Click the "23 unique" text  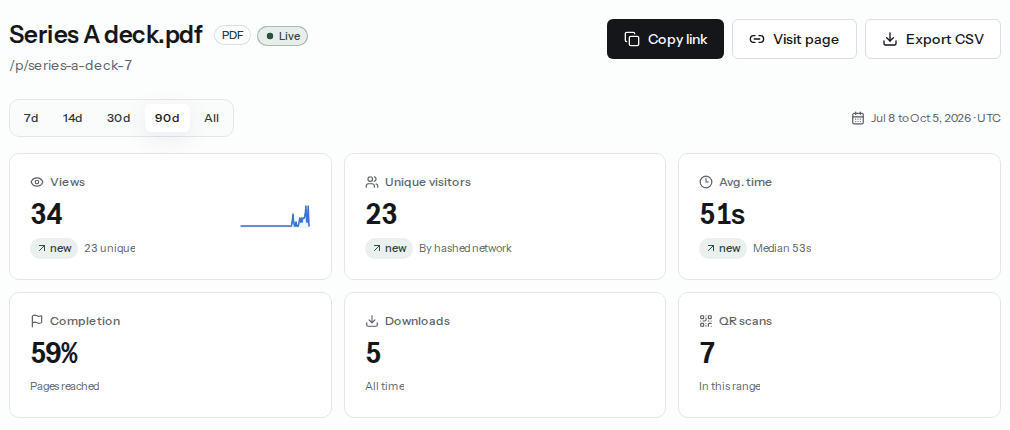click(x=110, y=248)
